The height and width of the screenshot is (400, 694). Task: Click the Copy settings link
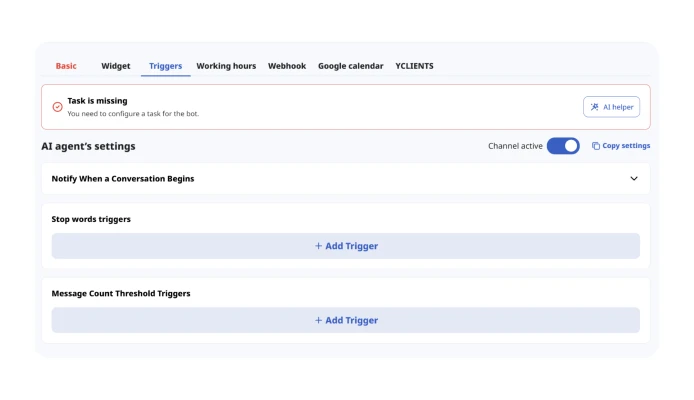[x=626, y=146]
